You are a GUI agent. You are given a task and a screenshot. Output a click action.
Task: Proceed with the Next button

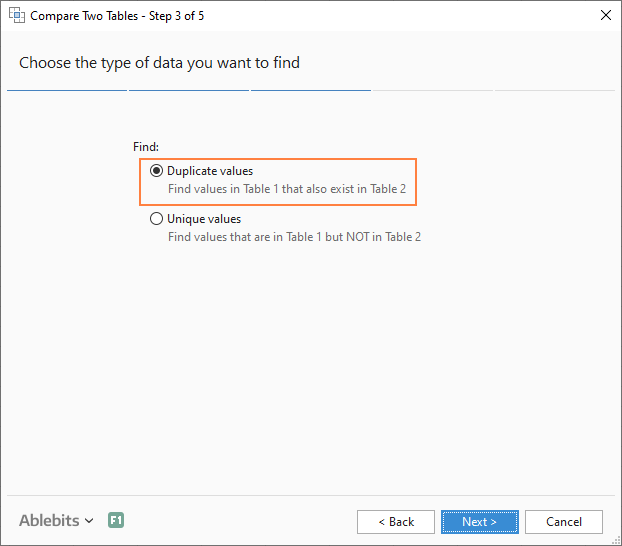480,522
